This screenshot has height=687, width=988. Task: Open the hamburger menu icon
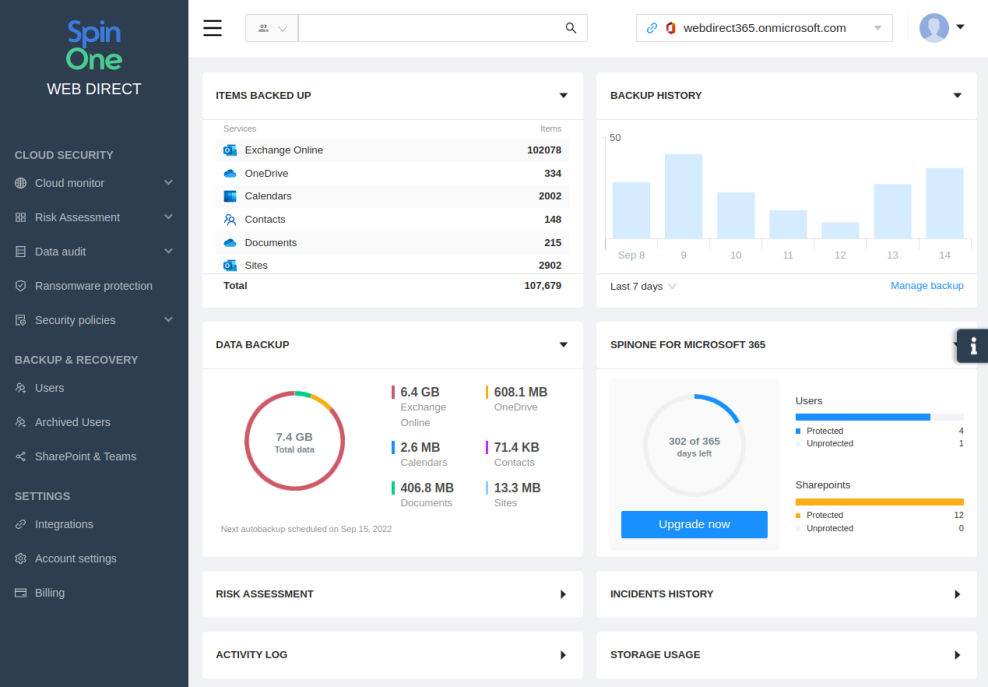[212, 28]
